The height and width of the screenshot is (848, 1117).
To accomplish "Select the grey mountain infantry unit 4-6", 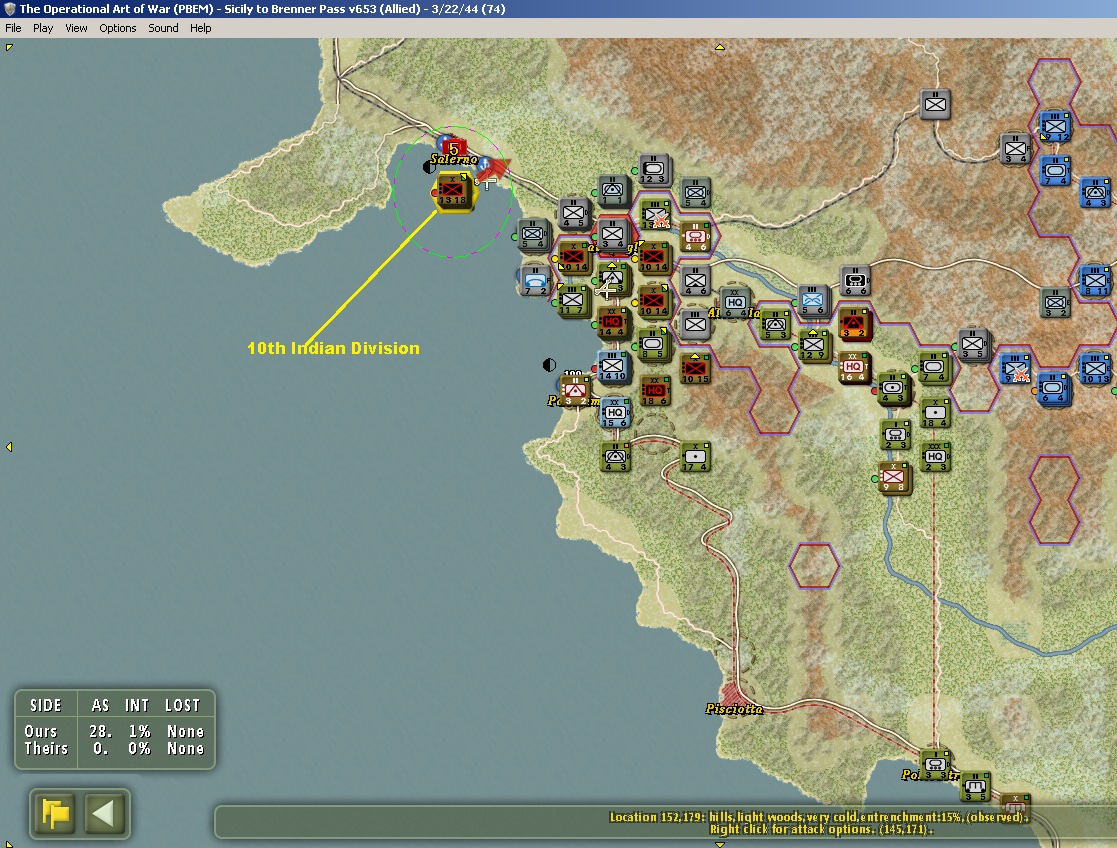I will tap(695, 281).
